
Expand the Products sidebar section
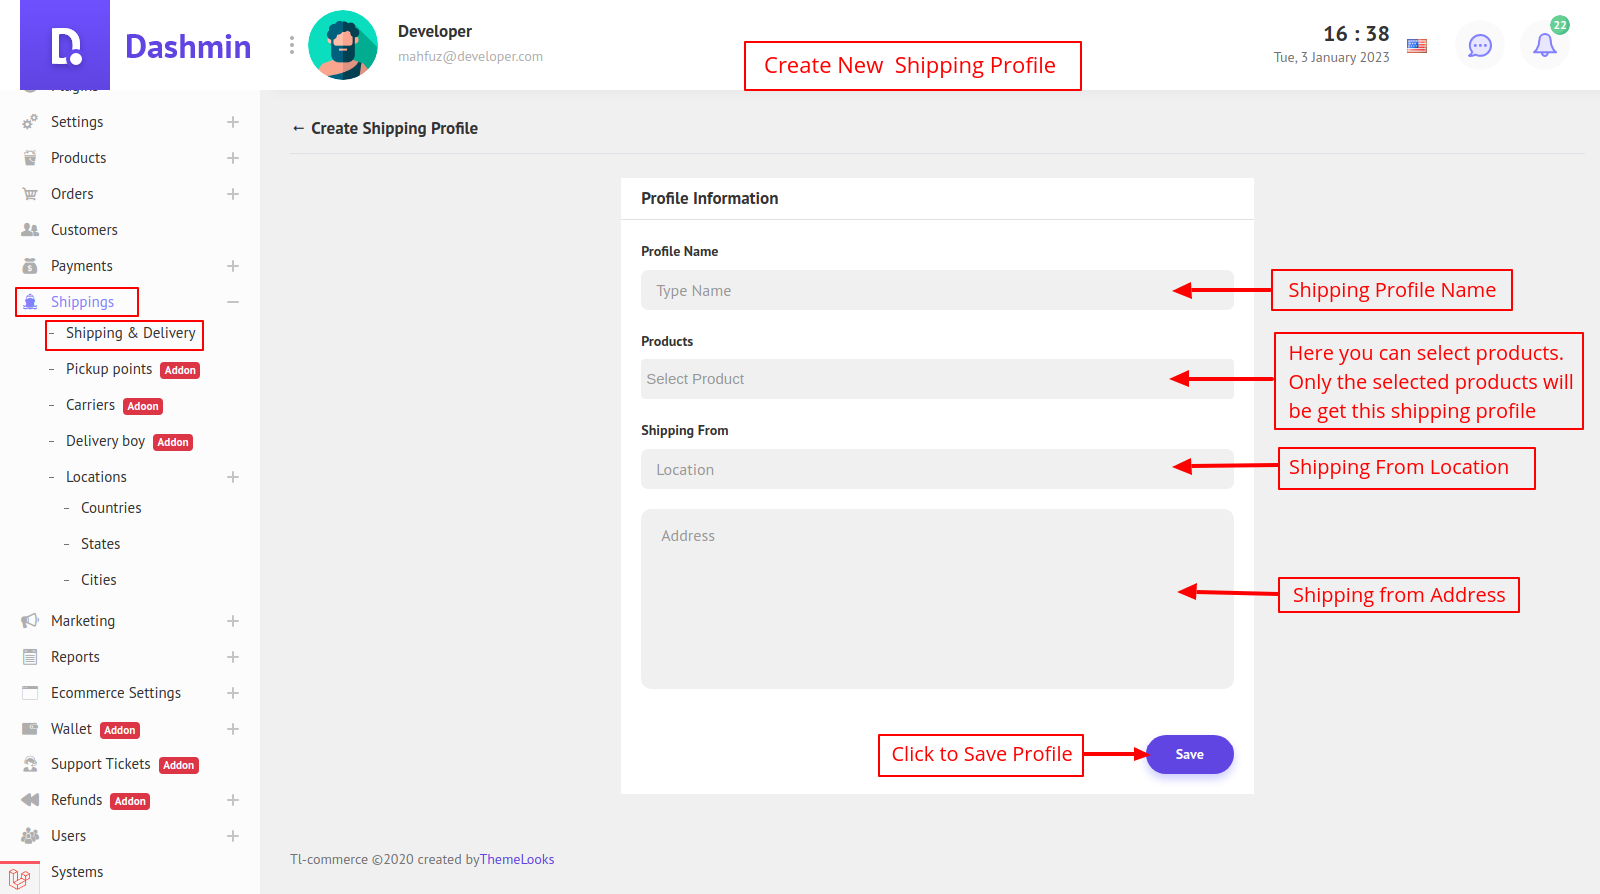click(233, 158)
